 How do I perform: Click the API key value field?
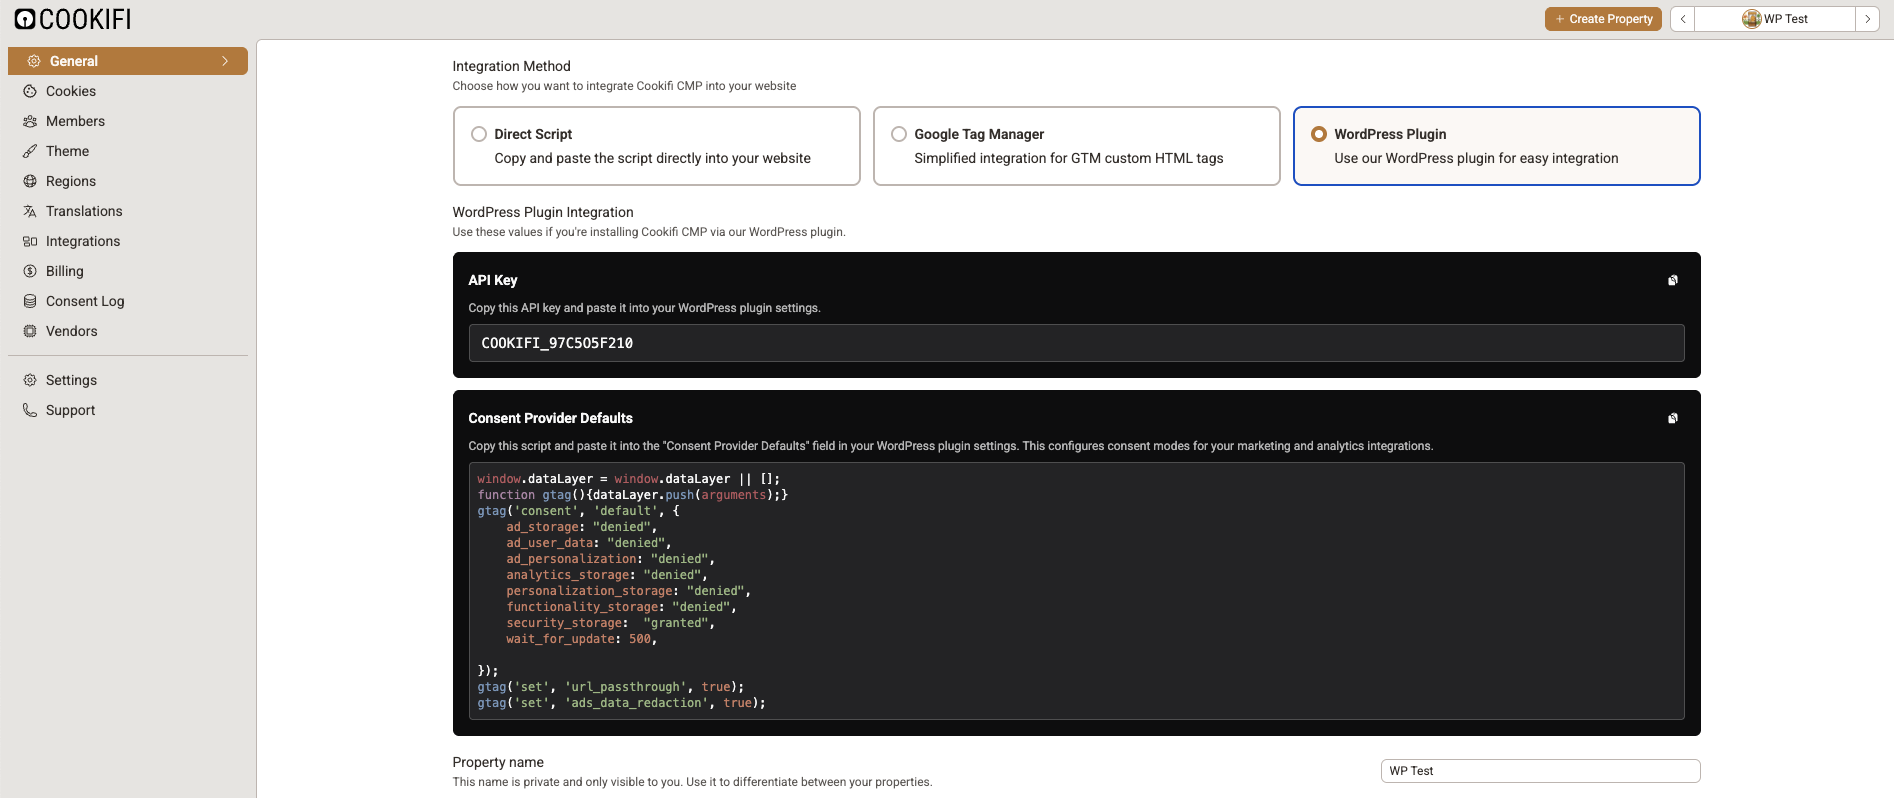point(1076,343)
